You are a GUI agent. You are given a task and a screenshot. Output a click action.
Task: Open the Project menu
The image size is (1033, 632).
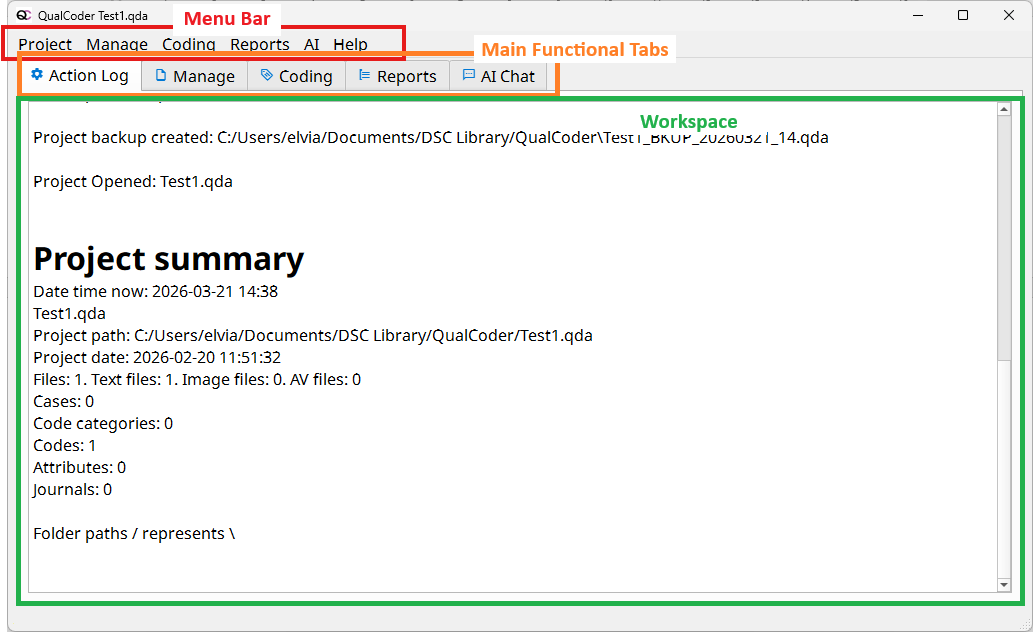(x=45, y=44)
